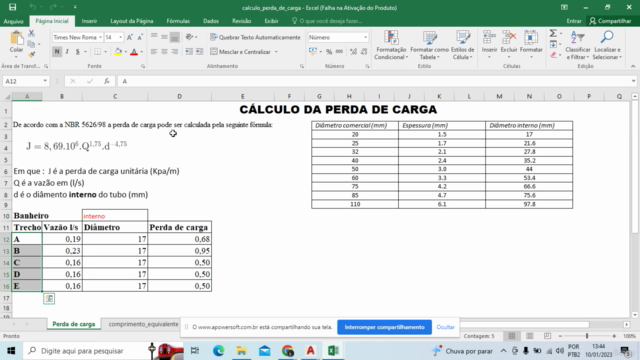The width and height of the screenshot is (640, 360).
Task: Click the Format Painter brush icon
Action: (x=31, y=54)
